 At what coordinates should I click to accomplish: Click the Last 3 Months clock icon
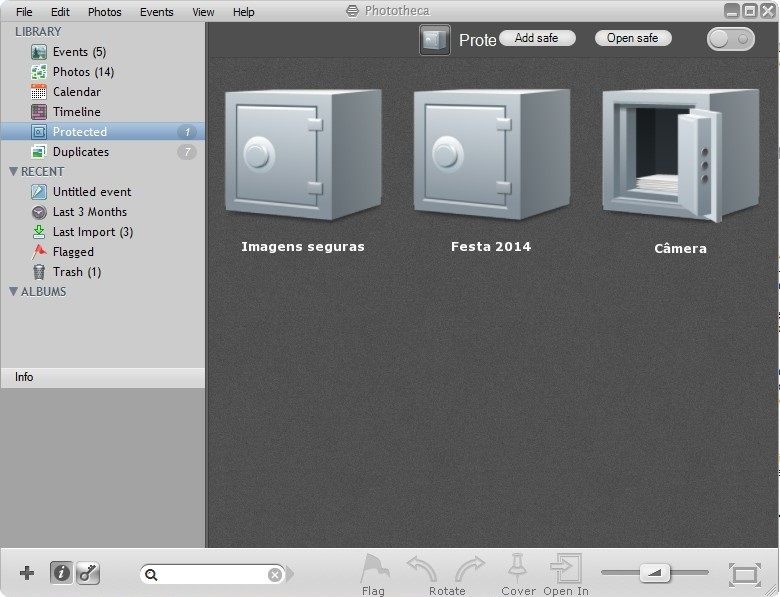click(39, 212)
